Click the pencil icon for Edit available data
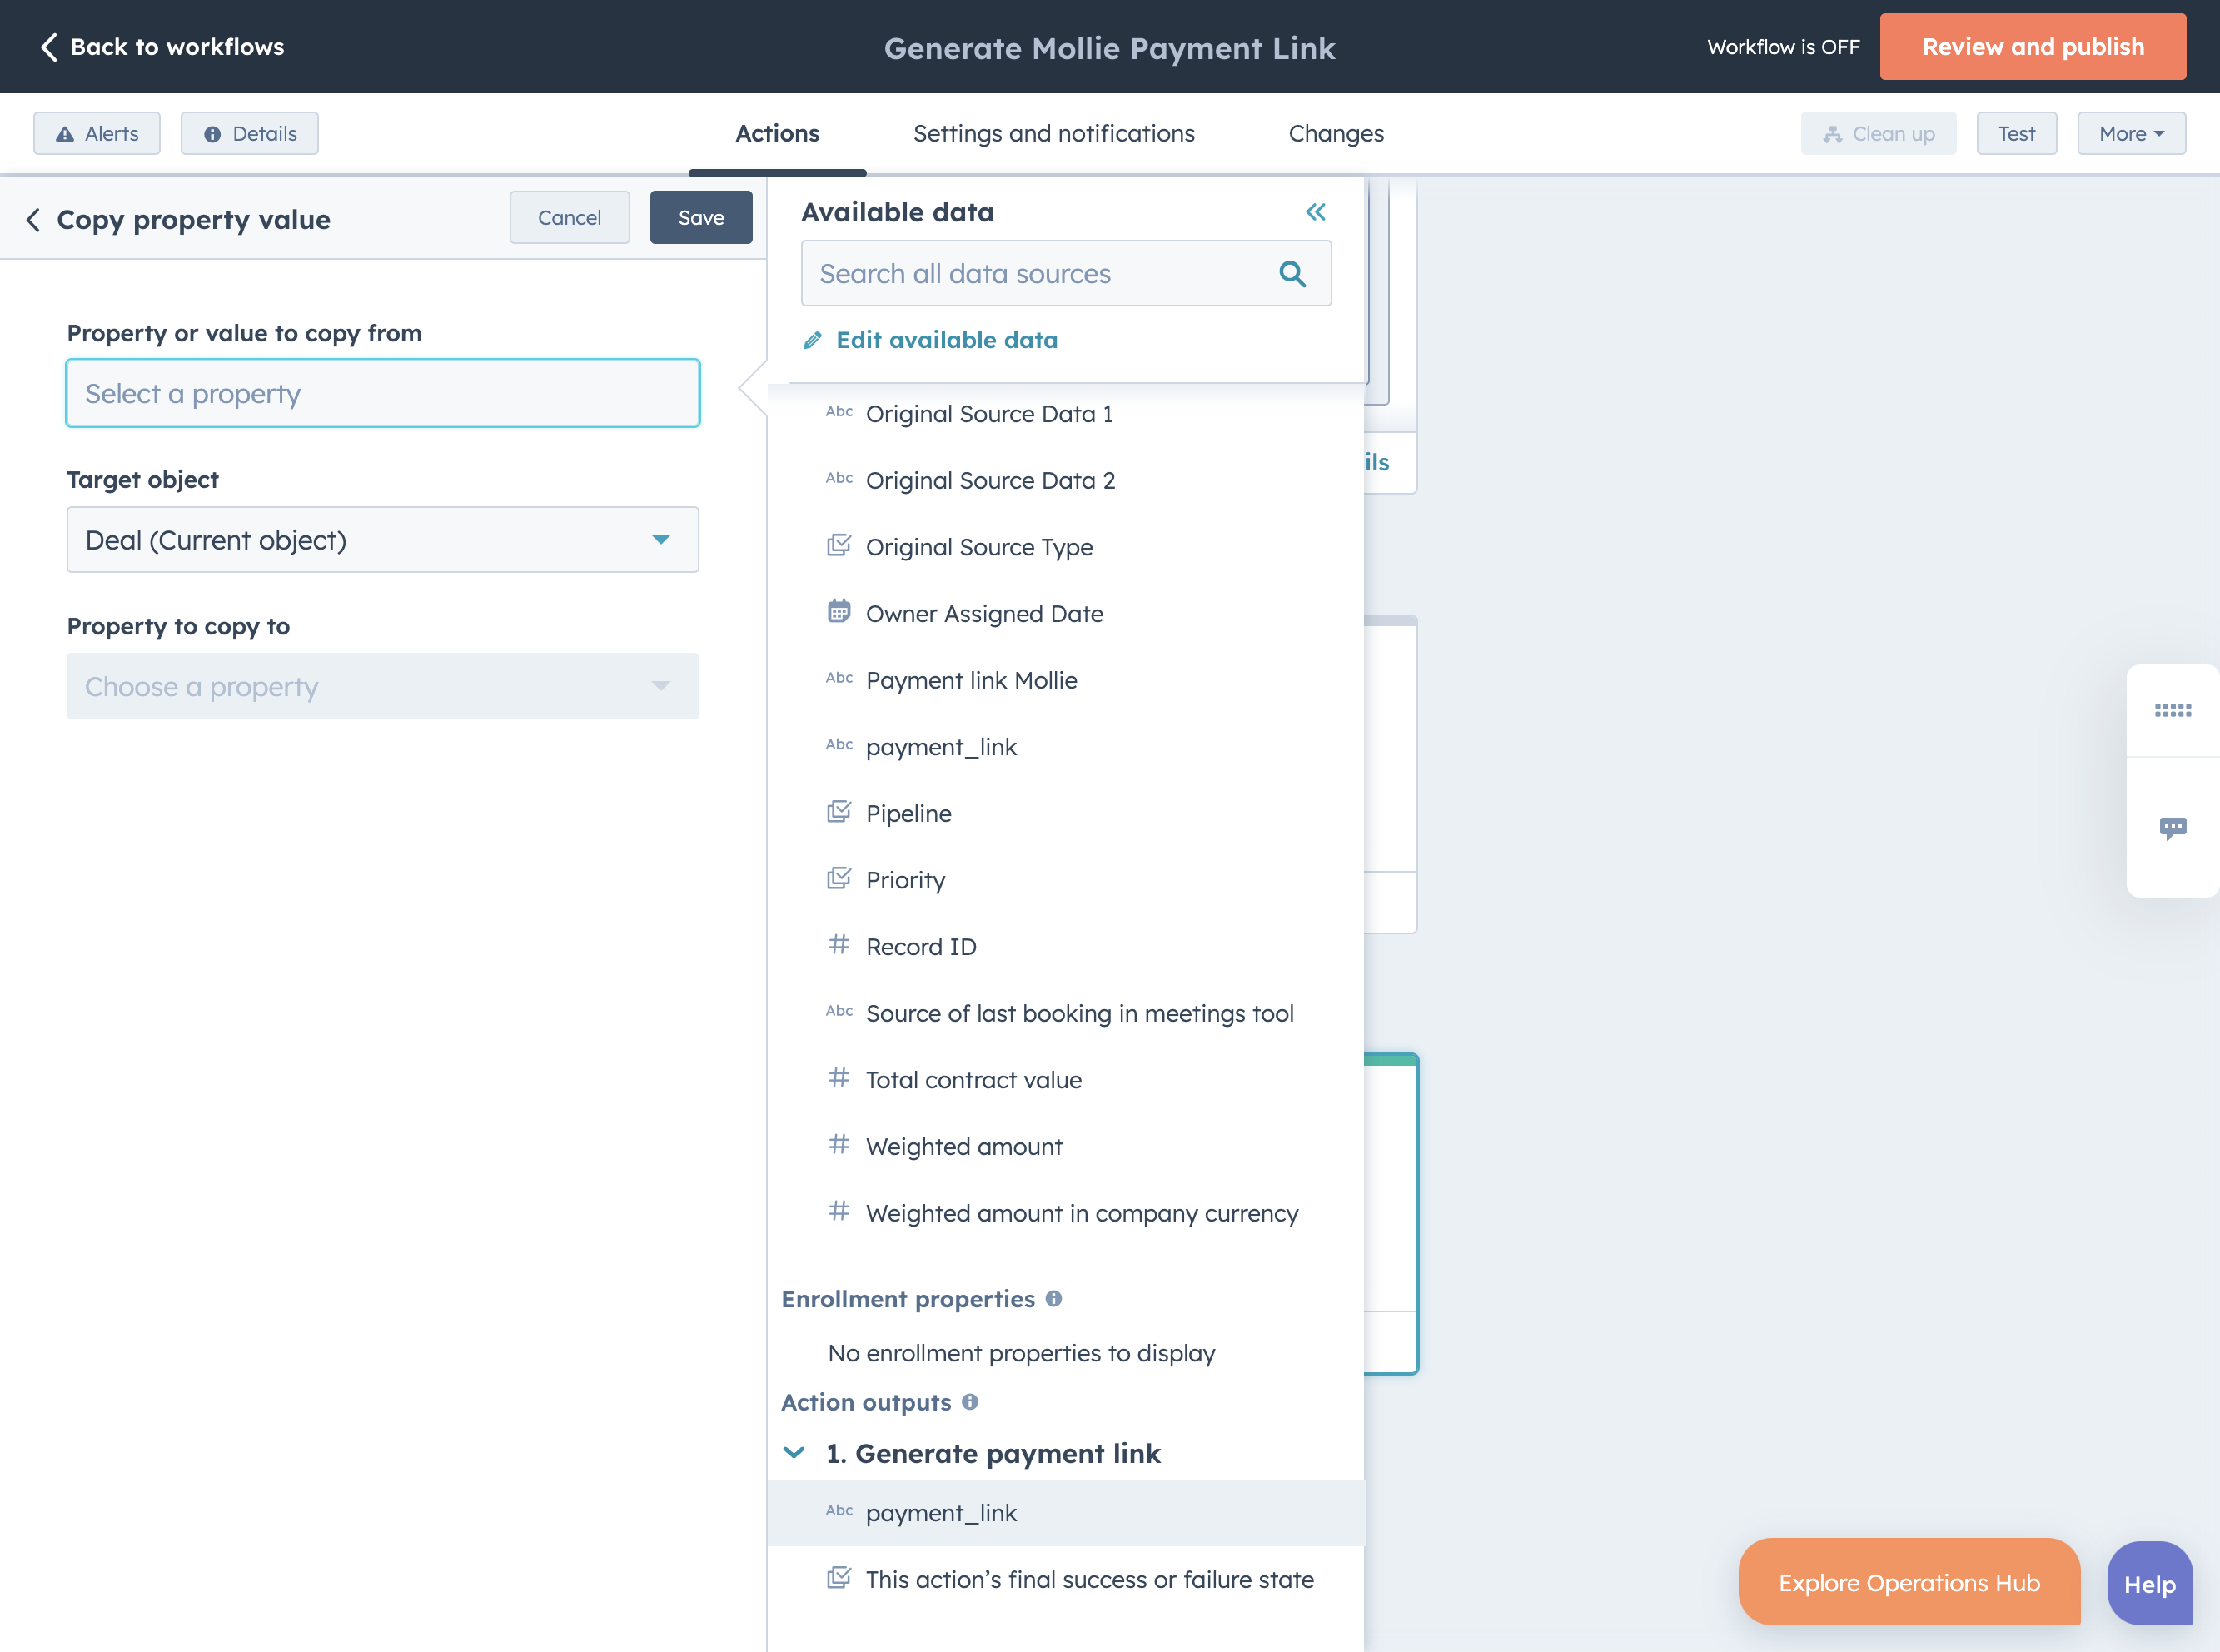The image size is (2220, 1652). point(813,341)
